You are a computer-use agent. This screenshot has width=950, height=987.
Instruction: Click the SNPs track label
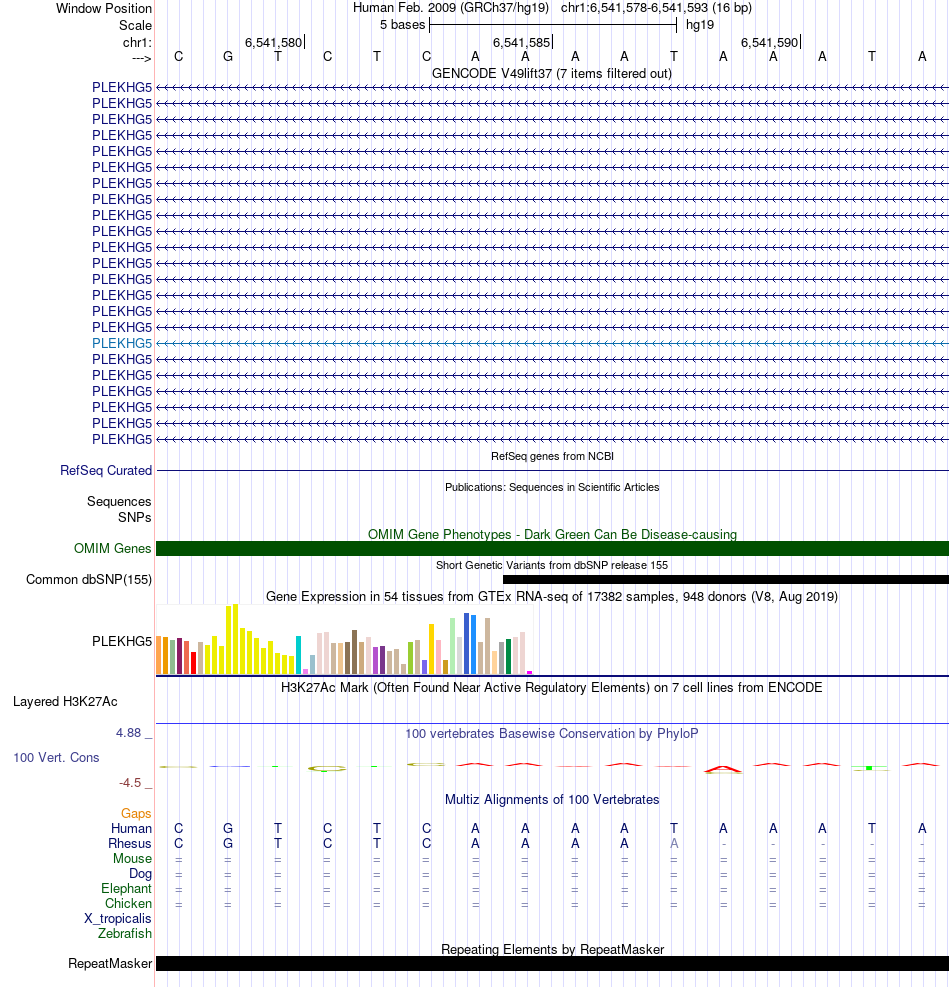pos(135,517)
